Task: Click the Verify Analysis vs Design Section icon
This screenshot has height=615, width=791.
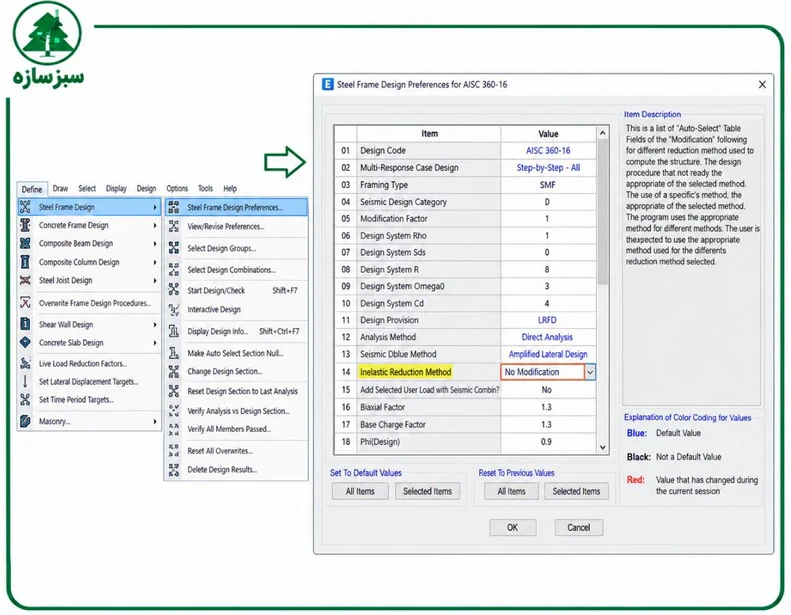Action: [x=174, y=411]
